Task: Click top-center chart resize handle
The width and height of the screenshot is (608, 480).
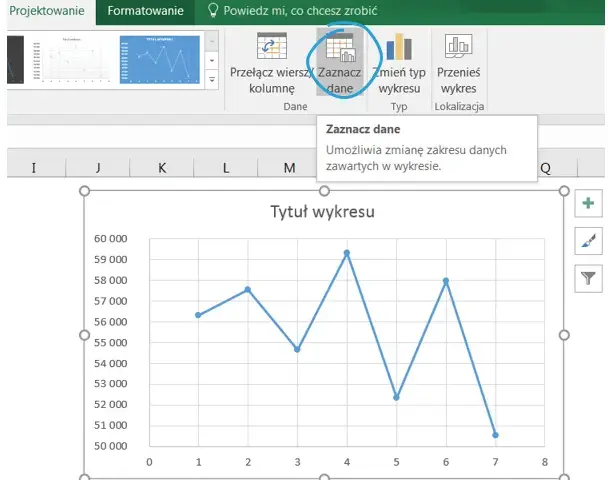Action: (x=325, y=191)
